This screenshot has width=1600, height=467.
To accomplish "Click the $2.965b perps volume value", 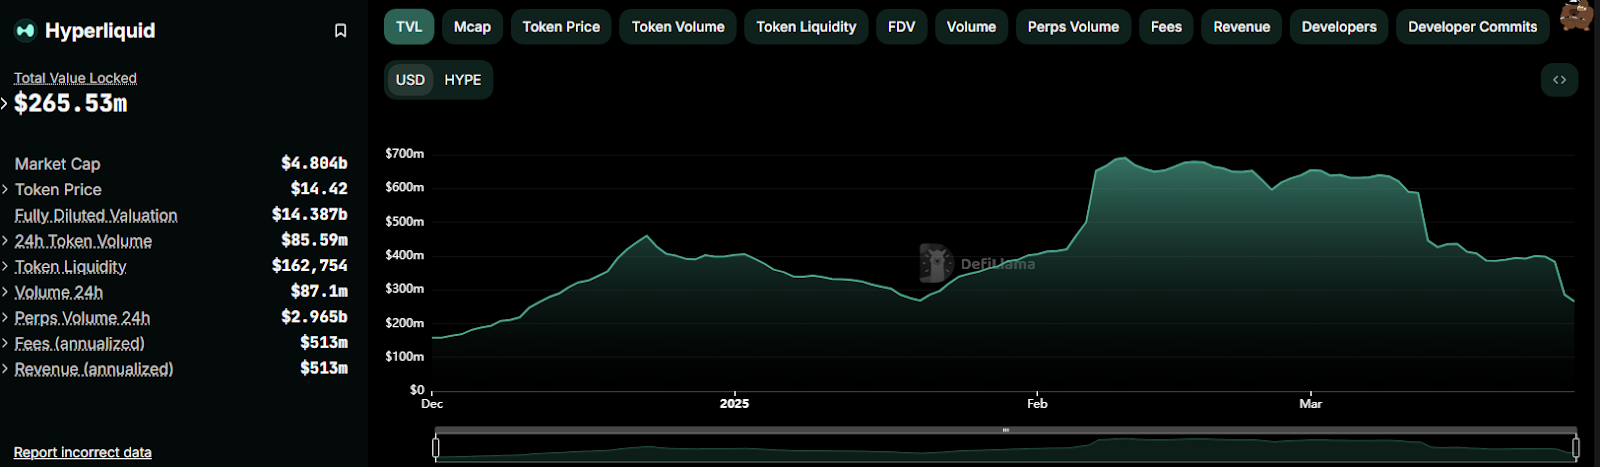I will coord(314,317).
